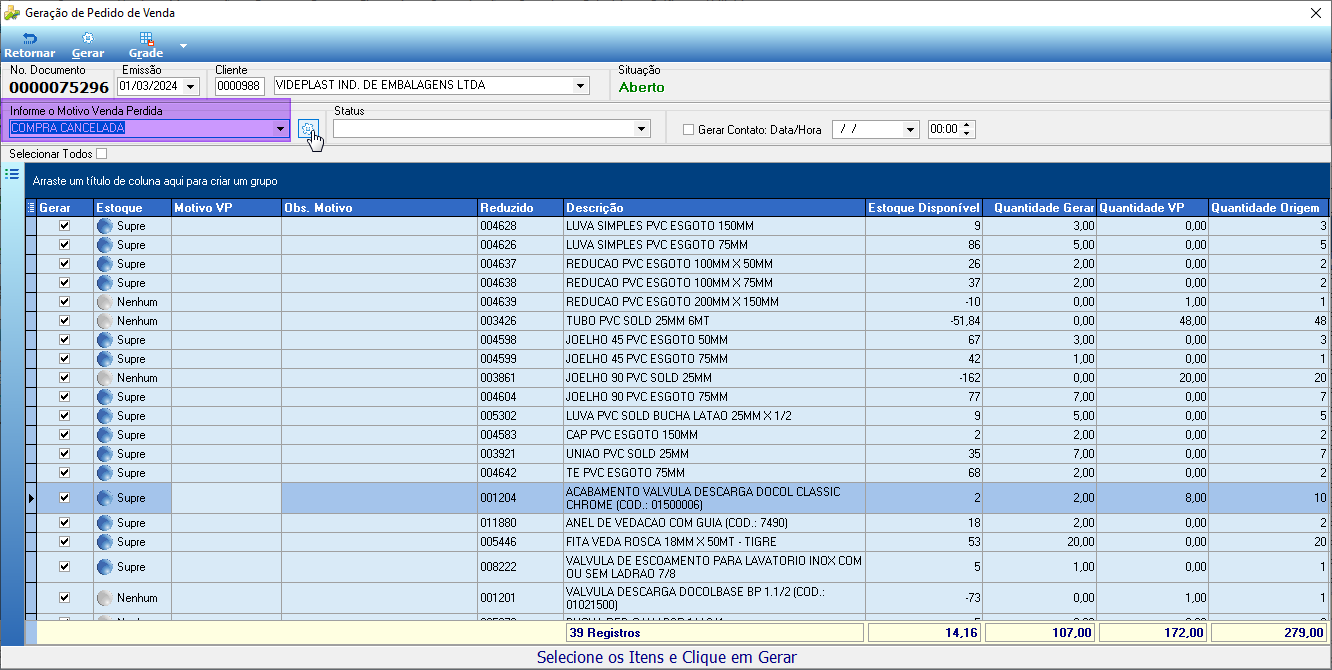Click the Estoque Disponível column header
The image size is (1332, 670).
[923, 207]
